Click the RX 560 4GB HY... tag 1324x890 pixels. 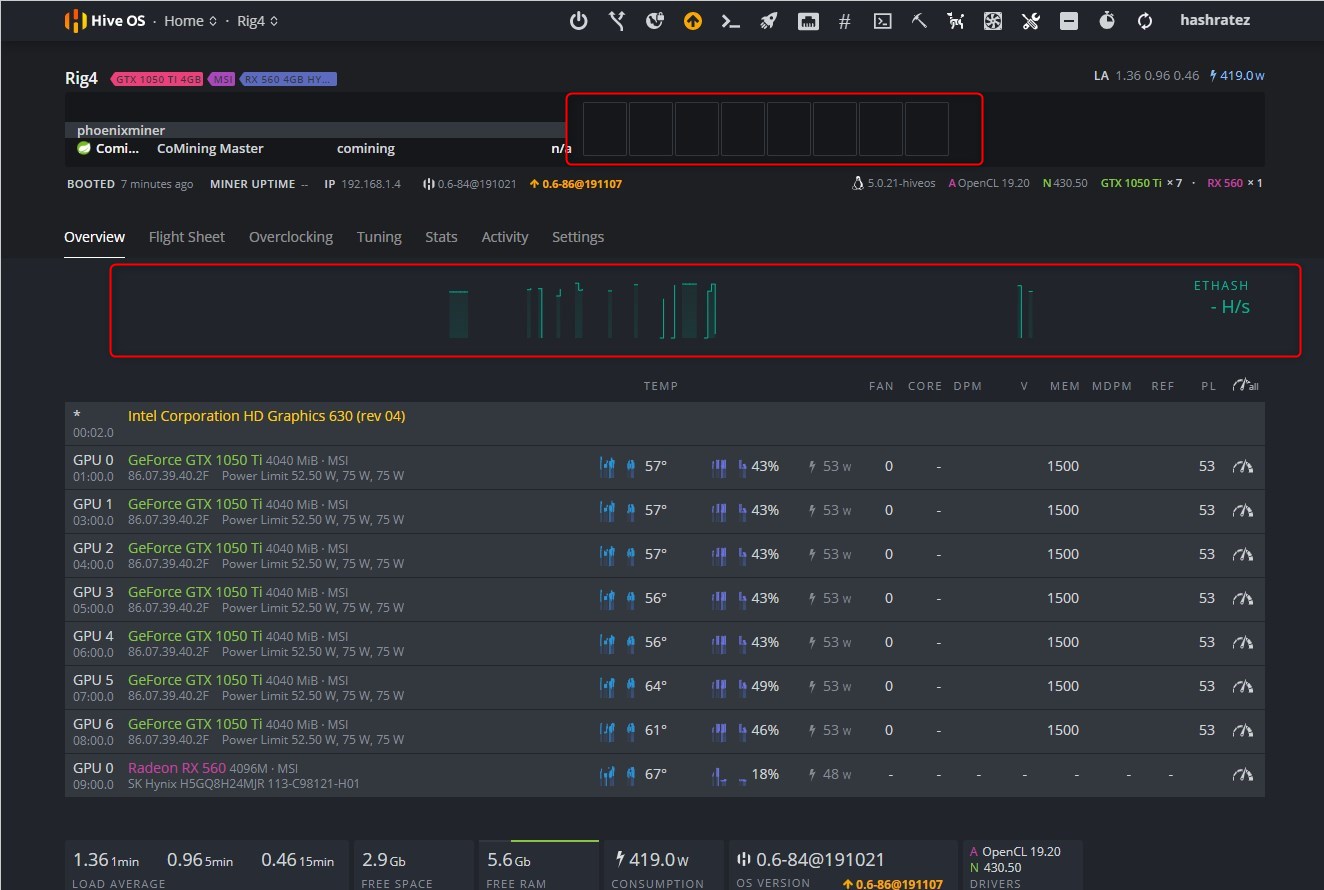[x=289, y=79]
